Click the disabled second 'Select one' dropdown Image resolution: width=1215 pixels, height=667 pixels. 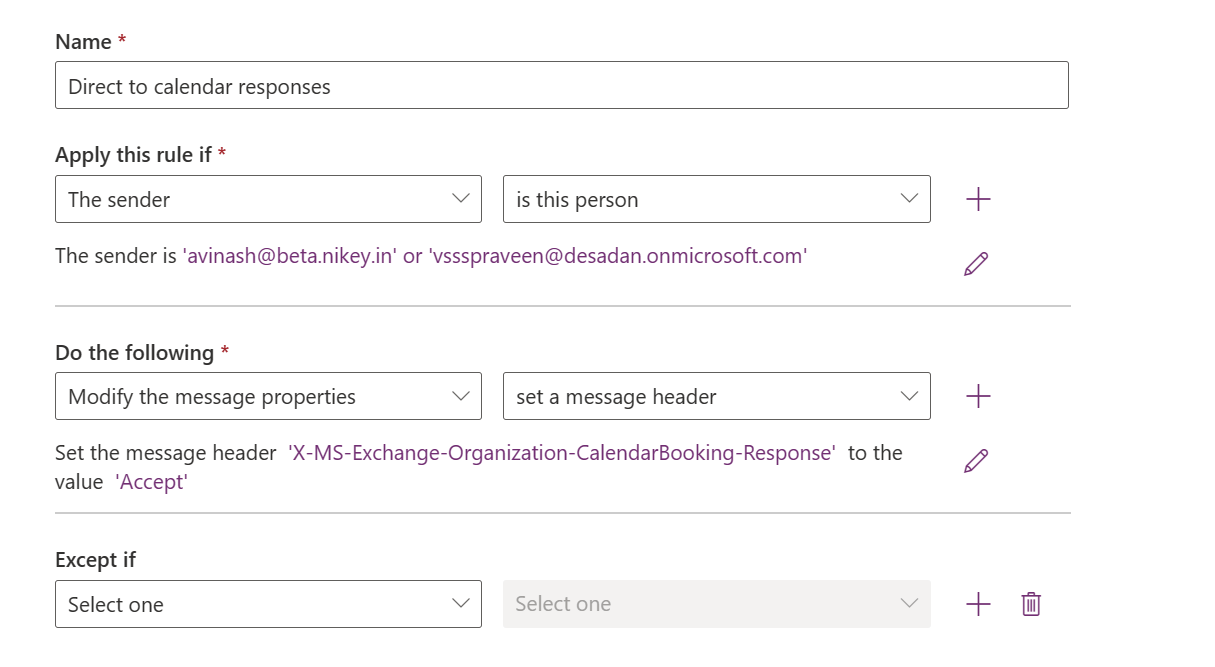point(716,604)
